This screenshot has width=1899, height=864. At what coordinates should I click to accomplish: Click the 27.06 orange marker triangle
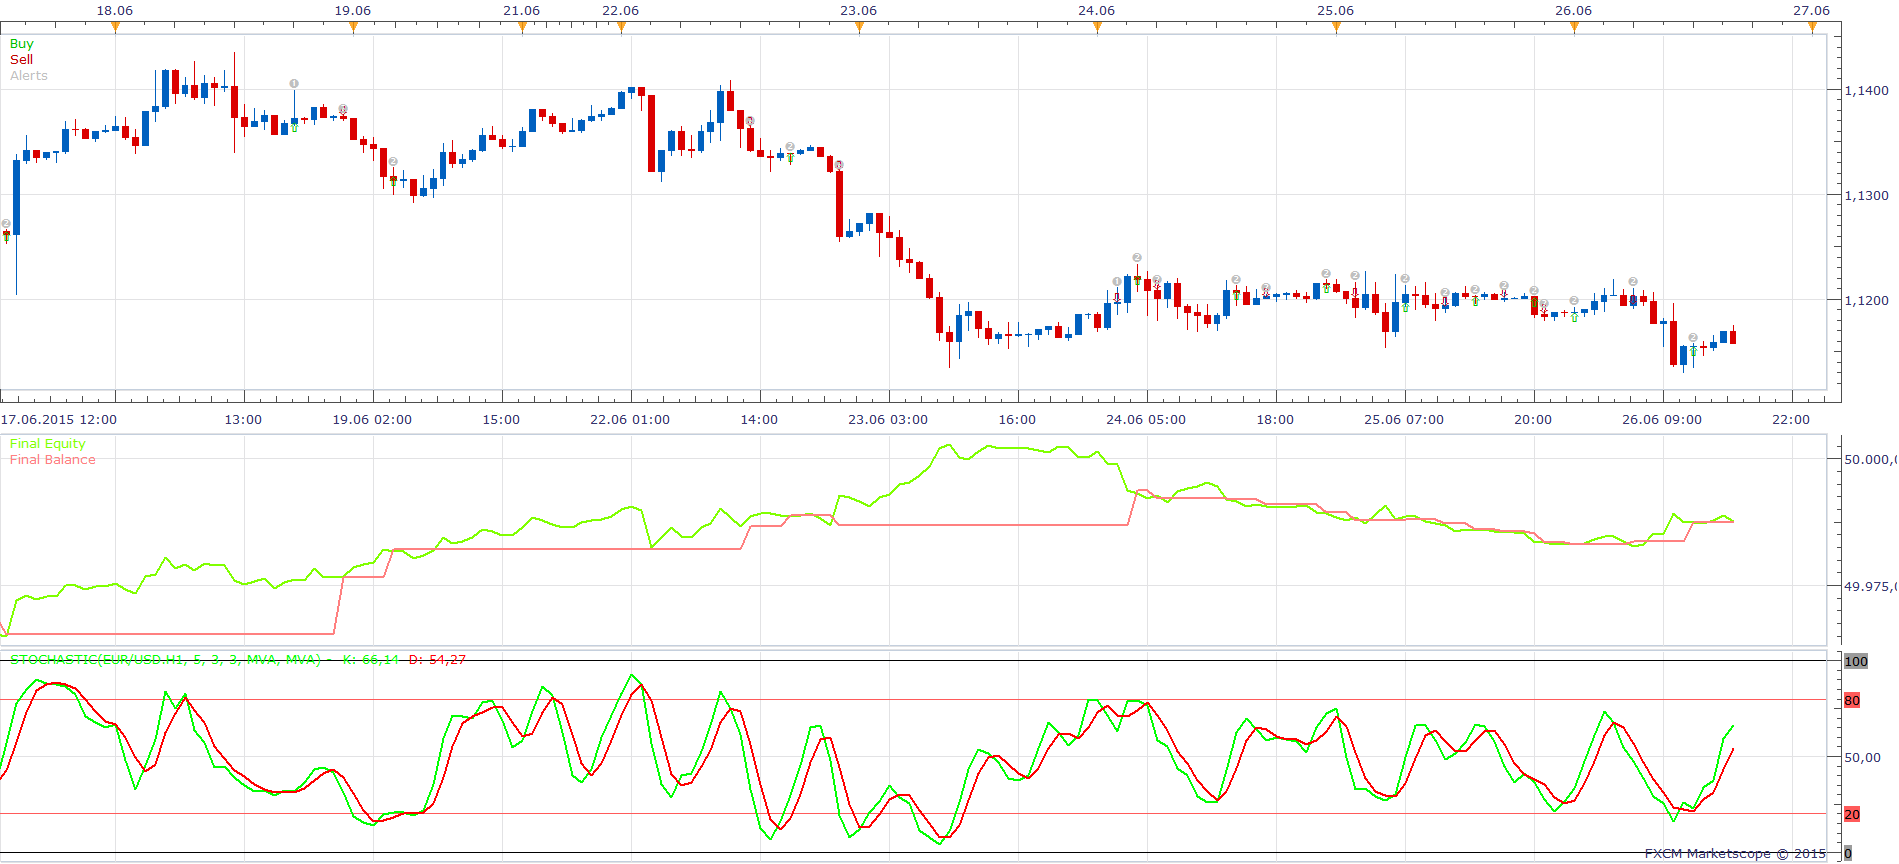pyautogui.click(x=1812, y=27)
